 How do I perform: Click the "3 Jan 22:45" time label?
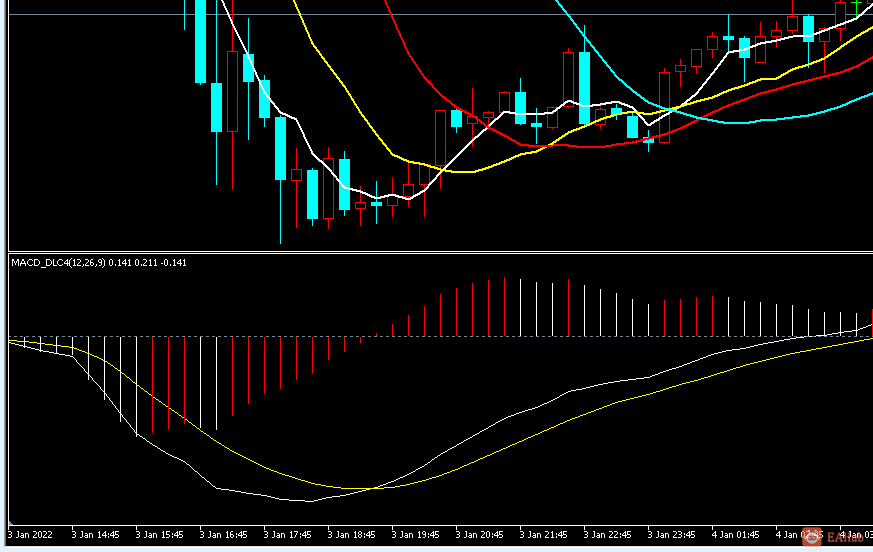608,535
